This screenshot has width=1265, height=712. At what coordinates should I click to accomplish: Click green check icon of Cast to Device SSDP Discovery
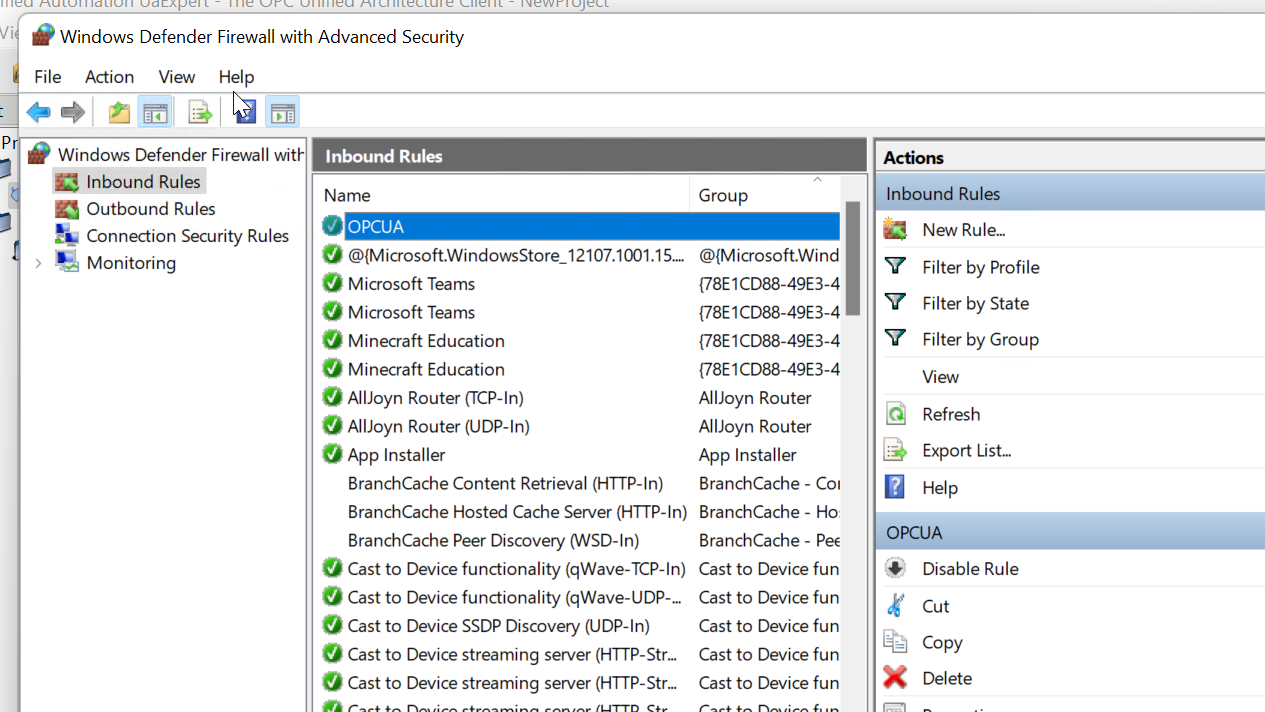click(x=333, y=625)
